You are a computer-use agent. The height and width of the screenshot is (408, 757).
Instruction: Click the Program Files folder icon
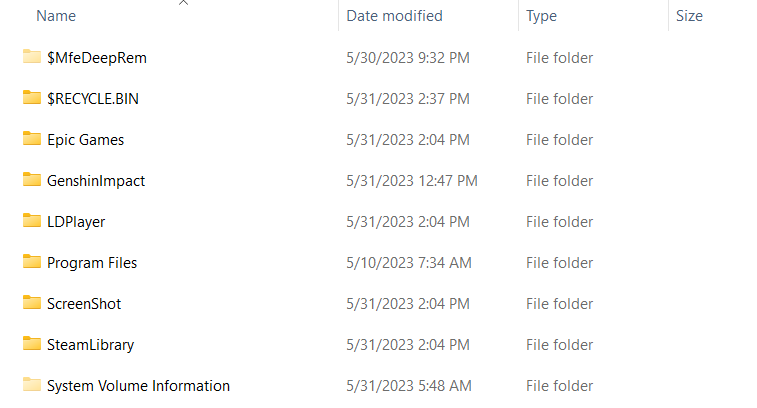(32, 262)
